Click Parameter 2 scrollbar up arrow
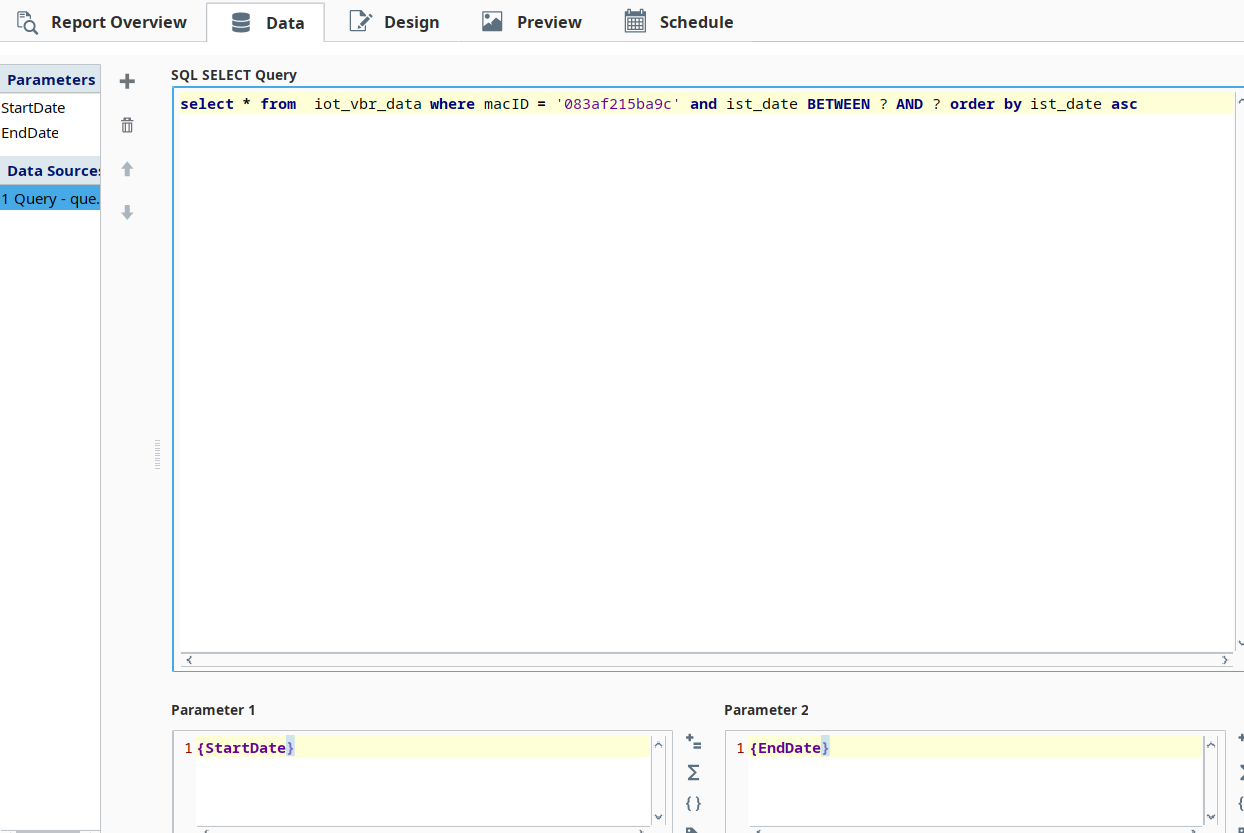This screenshot has width=1244, height=833. point(1211,744)
